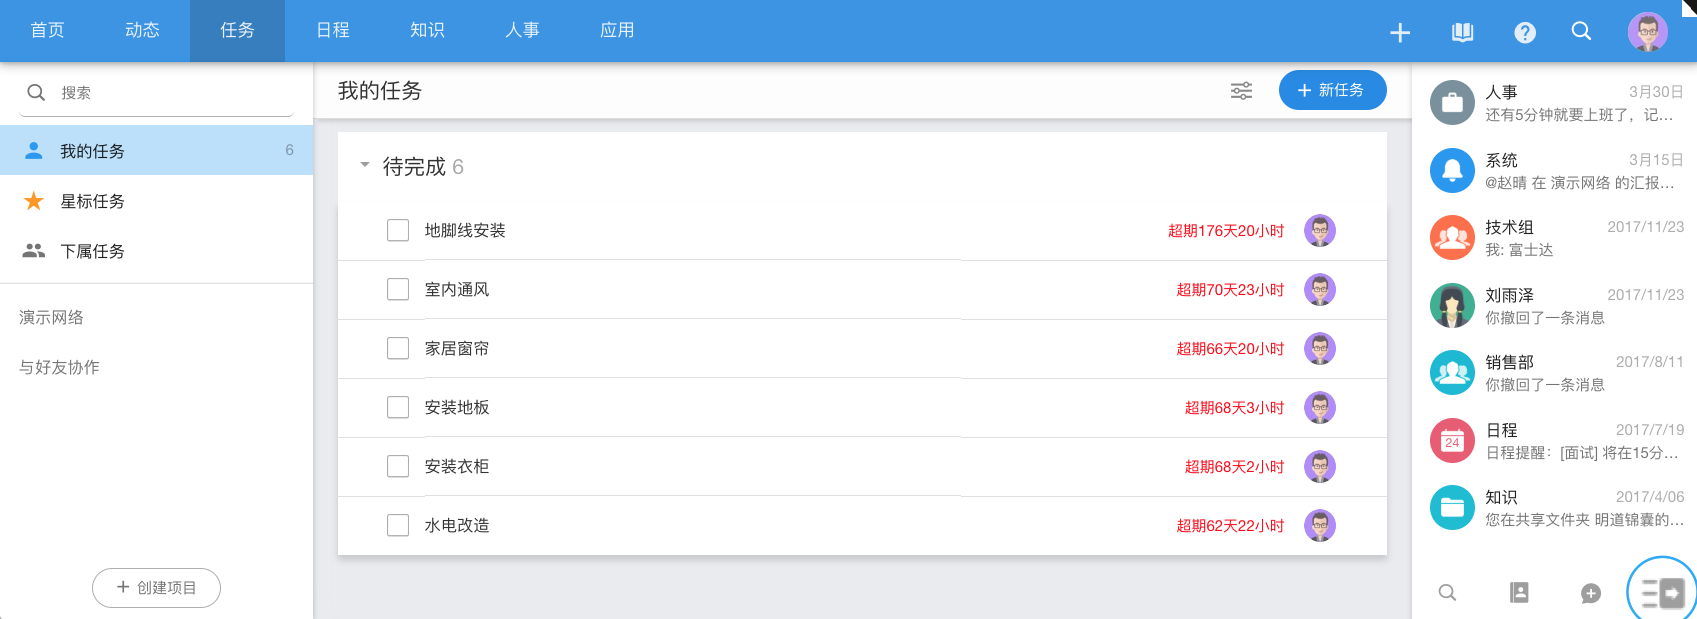
Task: Open the help question mark icon
Action: pyautogui.click(x=1525, y=32)
